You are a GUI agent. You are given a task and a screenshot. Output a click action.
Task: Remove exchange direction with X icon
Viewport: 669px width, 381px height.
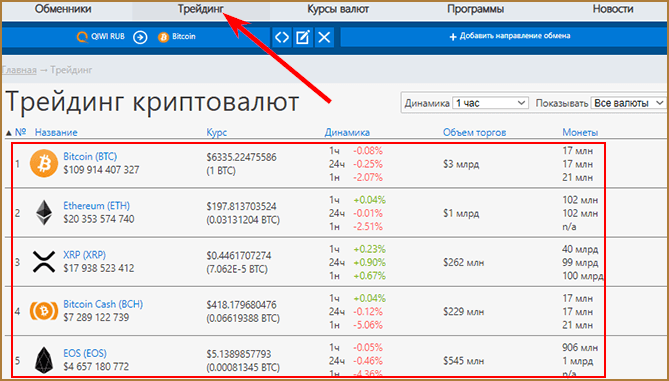pyautogui.click(x=324, y=38)
